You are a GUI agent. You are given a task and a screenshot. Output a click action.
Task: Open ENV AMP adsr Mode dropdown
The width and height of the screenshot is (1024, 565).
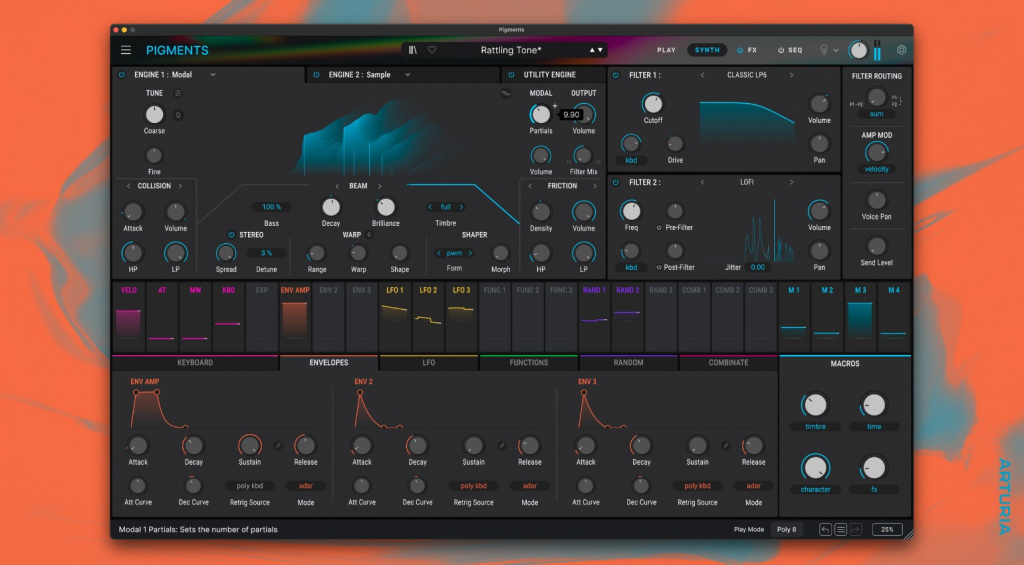(x=306, y=486)
